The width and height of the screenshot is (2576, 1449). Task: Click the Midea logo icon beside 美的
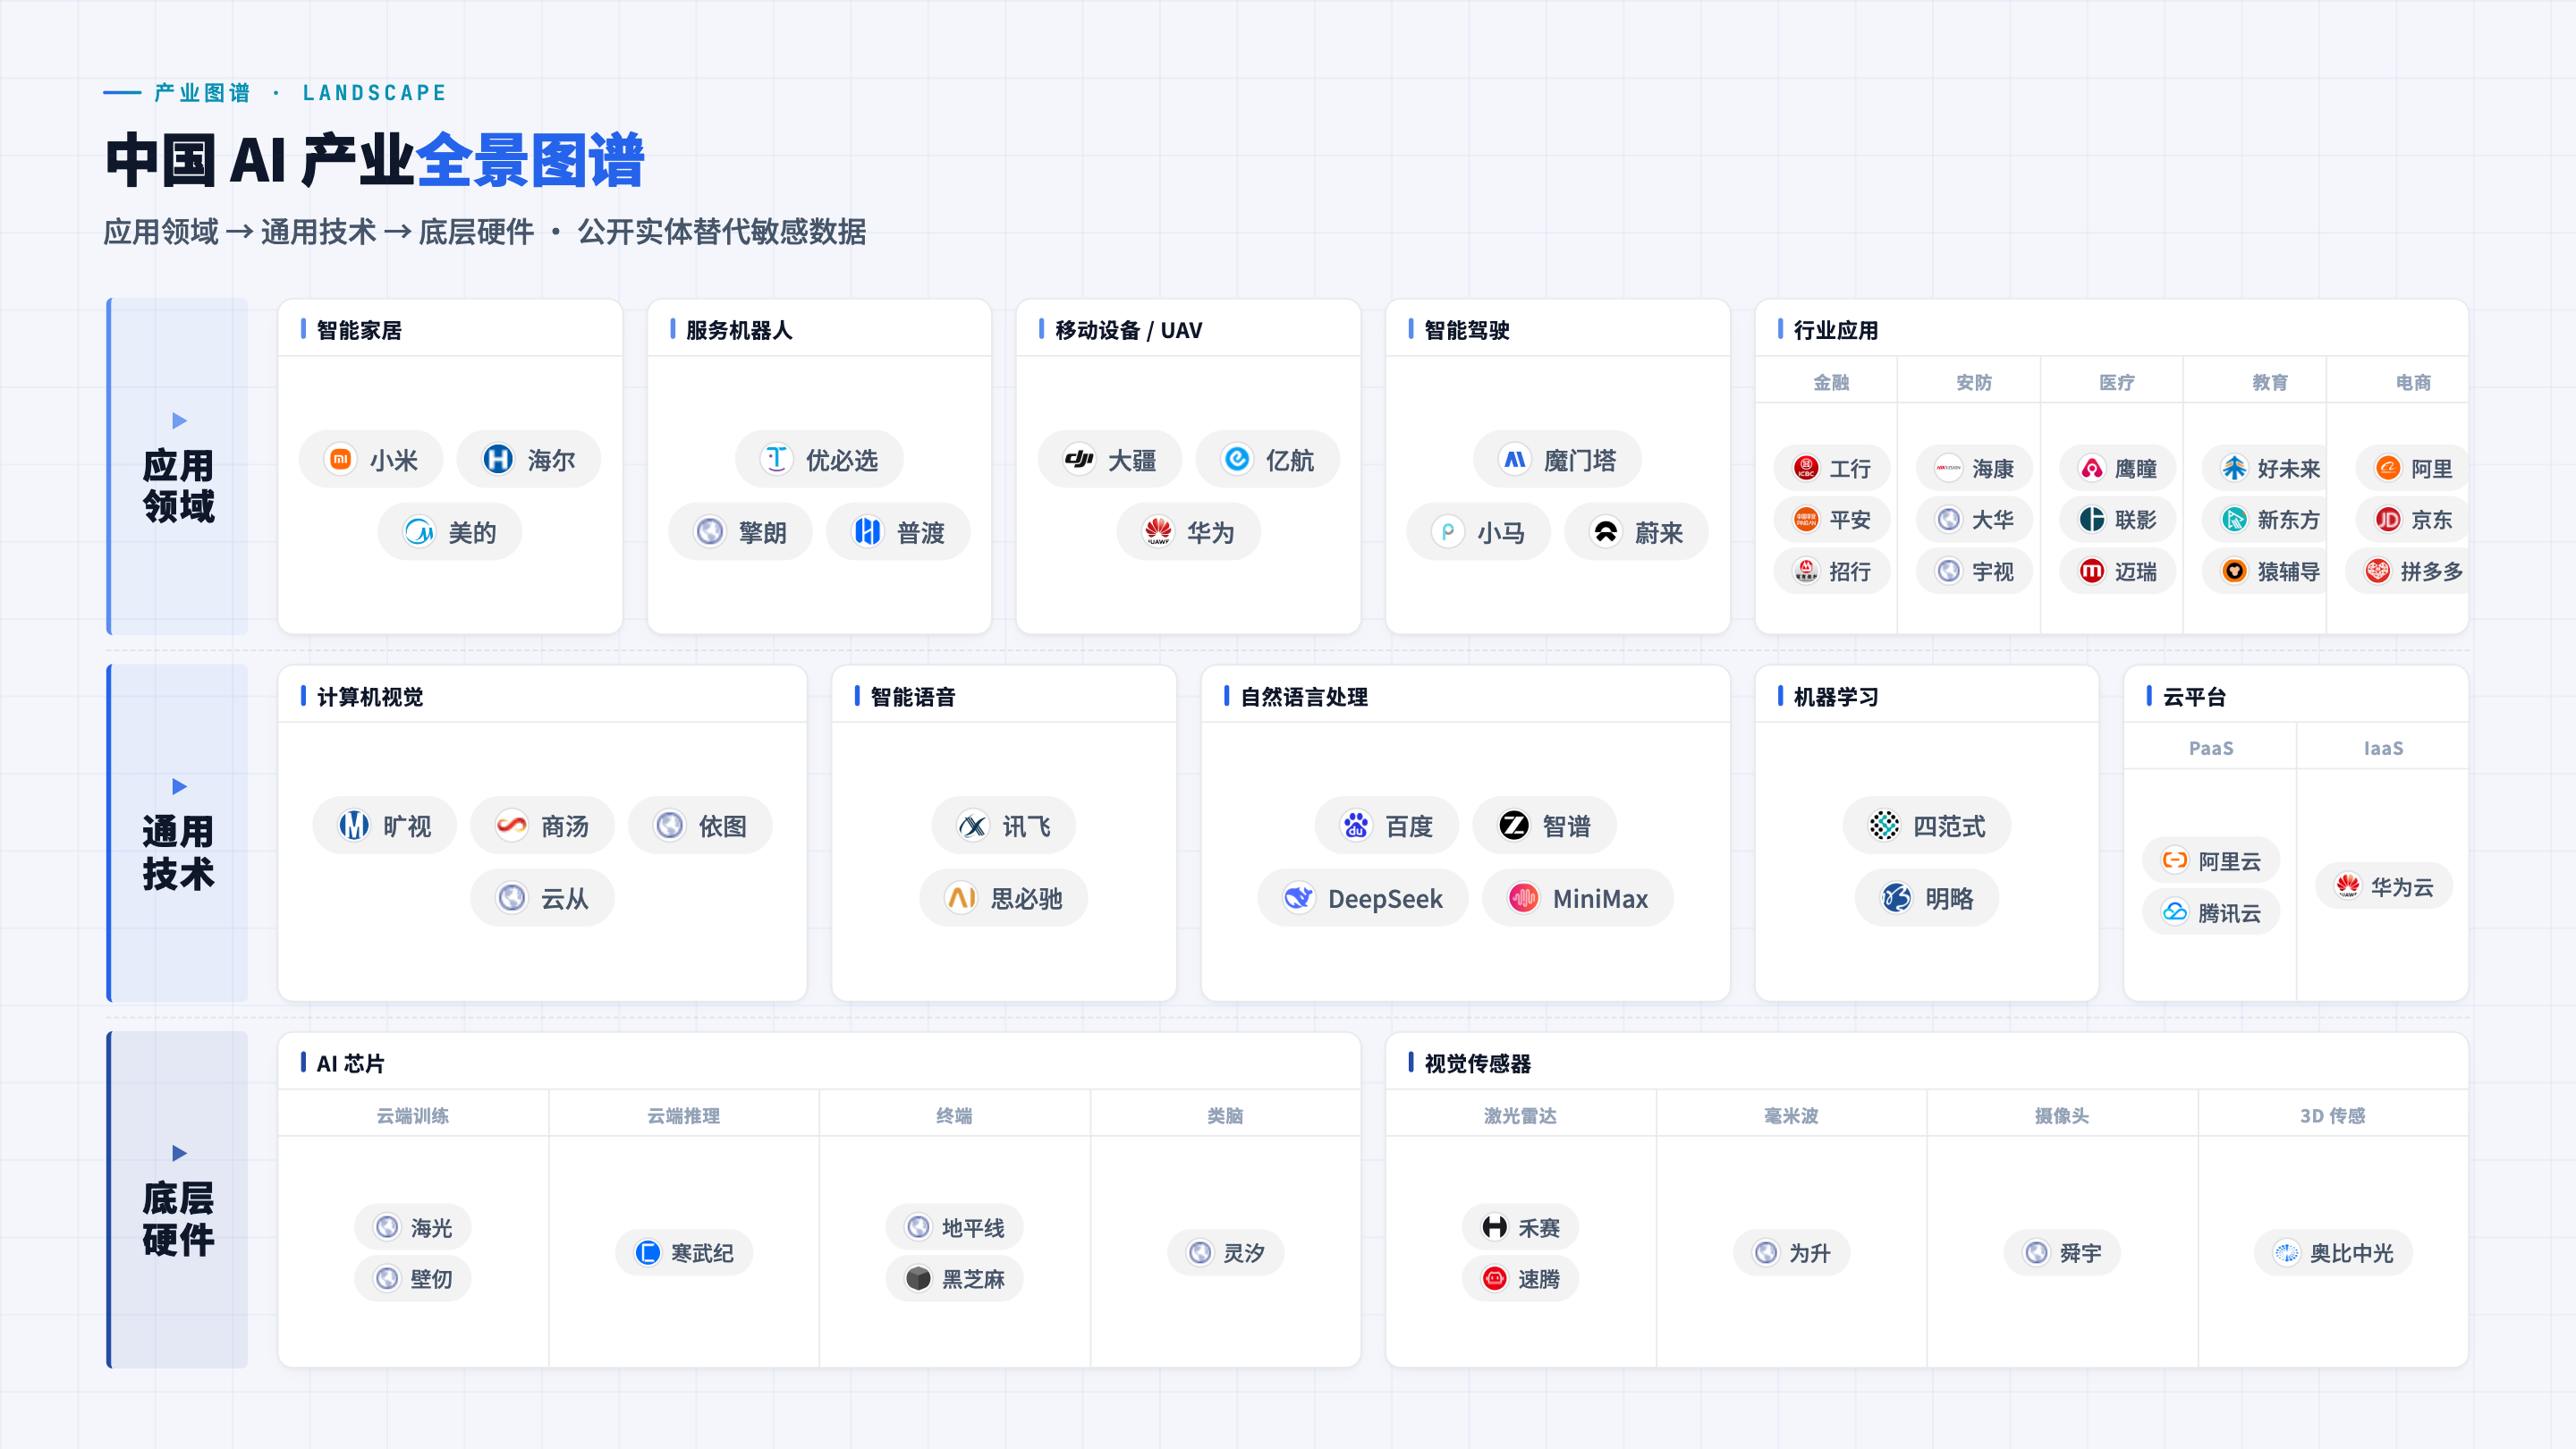click(419, 532)
